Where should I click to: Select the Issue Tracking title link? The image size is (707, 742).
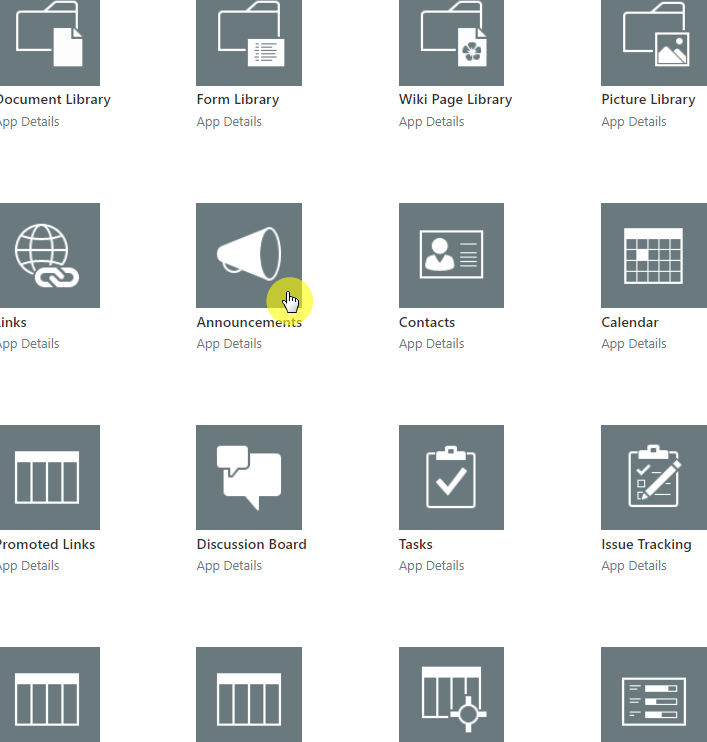coord(646,545)
